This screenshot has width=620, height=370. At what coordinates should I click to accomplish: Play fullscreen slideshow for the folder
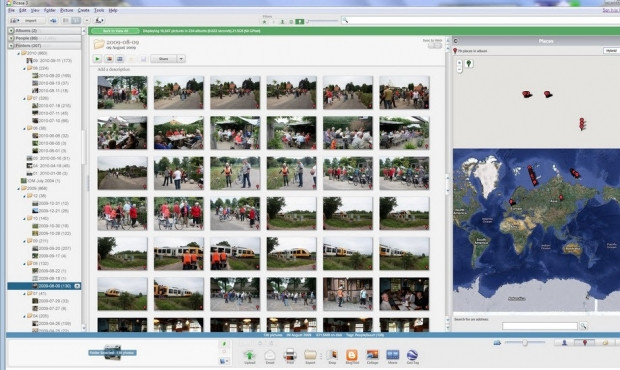click(x=97, y=59)
